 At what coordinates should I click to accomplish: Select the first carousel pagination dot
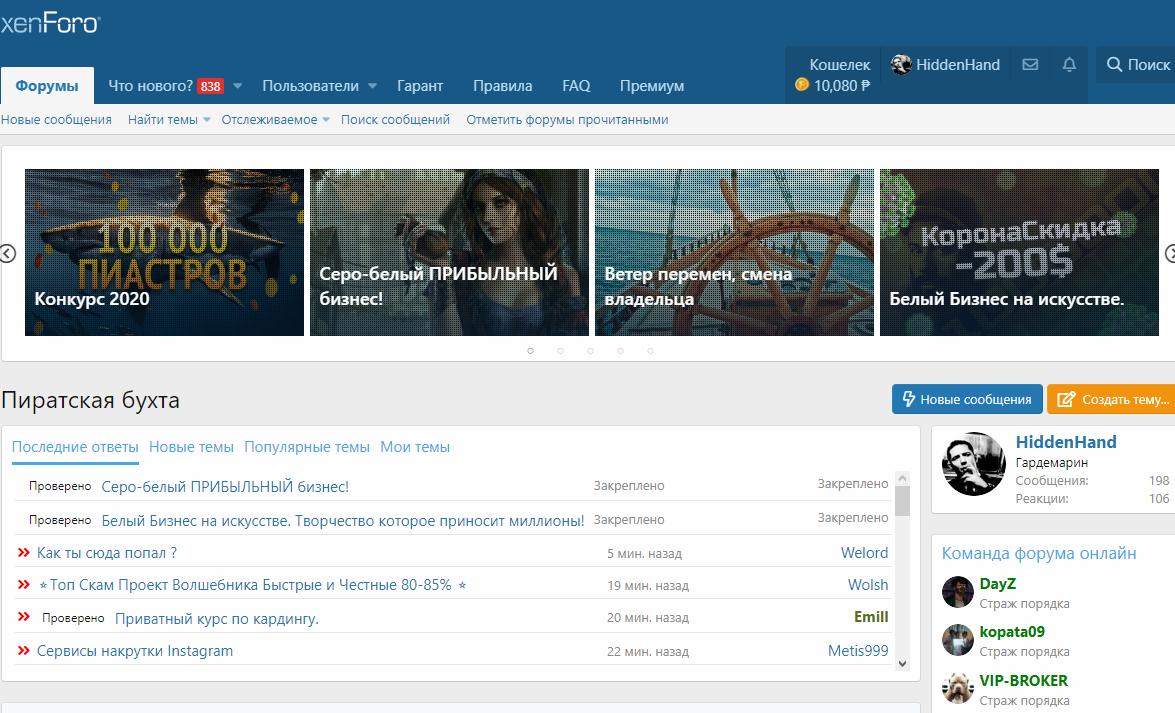(531, 351)
